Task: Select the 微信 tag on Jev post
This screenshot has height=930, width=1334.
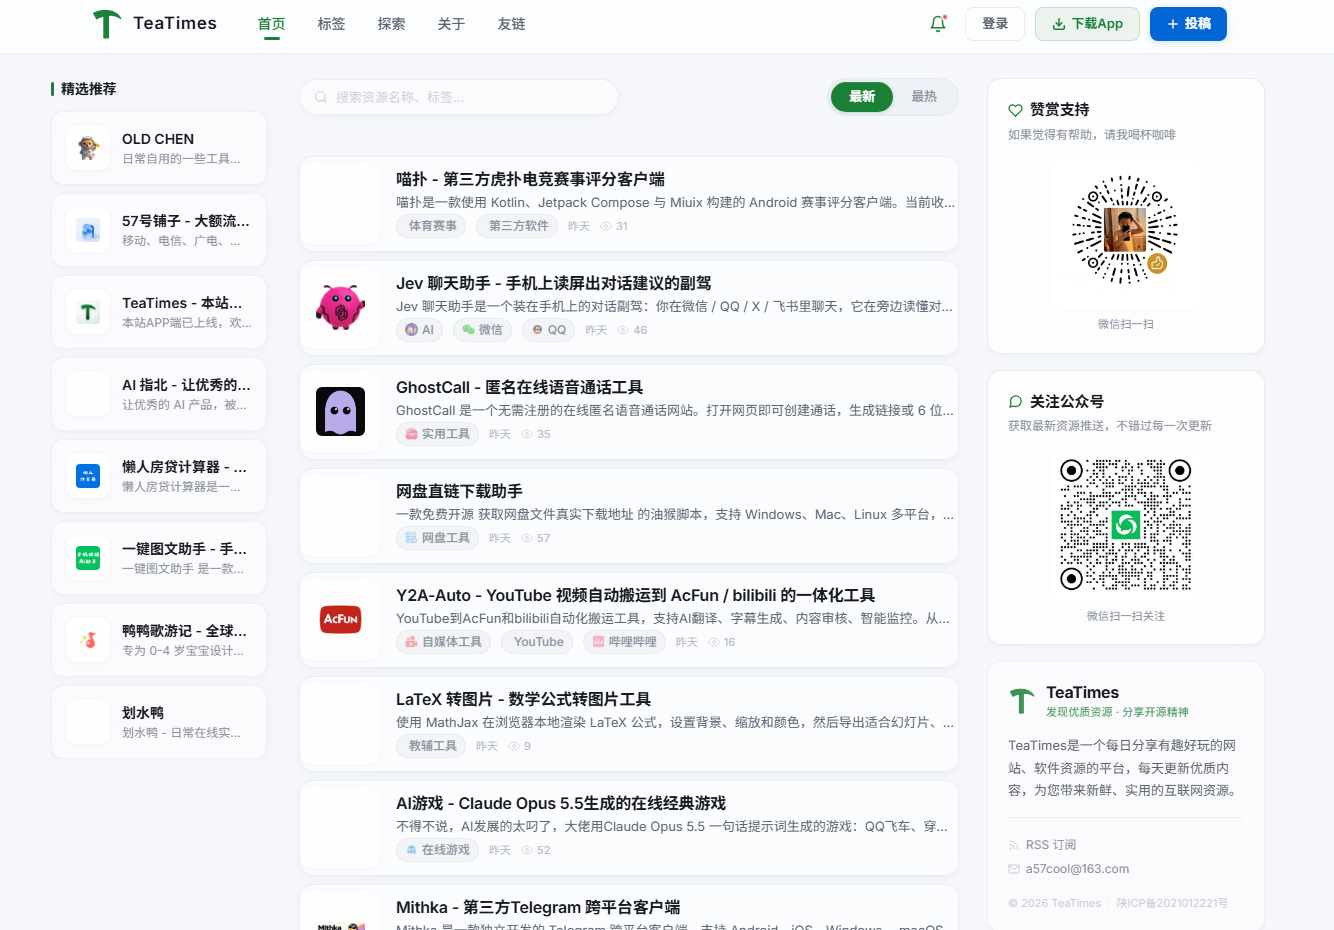Action: click(x=483, y=330)
